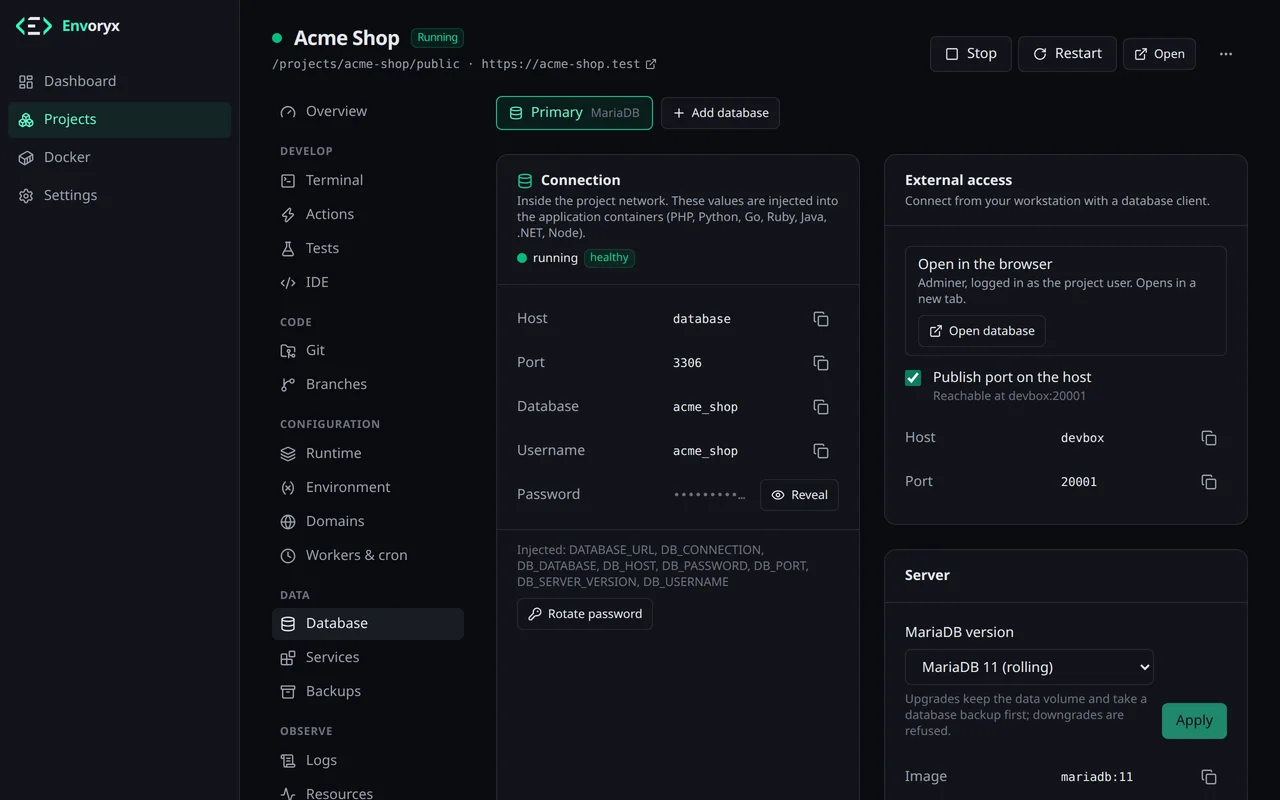1280x800 pixels.
Task: Copy the external Host devbox value
Action: click(1209, 438)
